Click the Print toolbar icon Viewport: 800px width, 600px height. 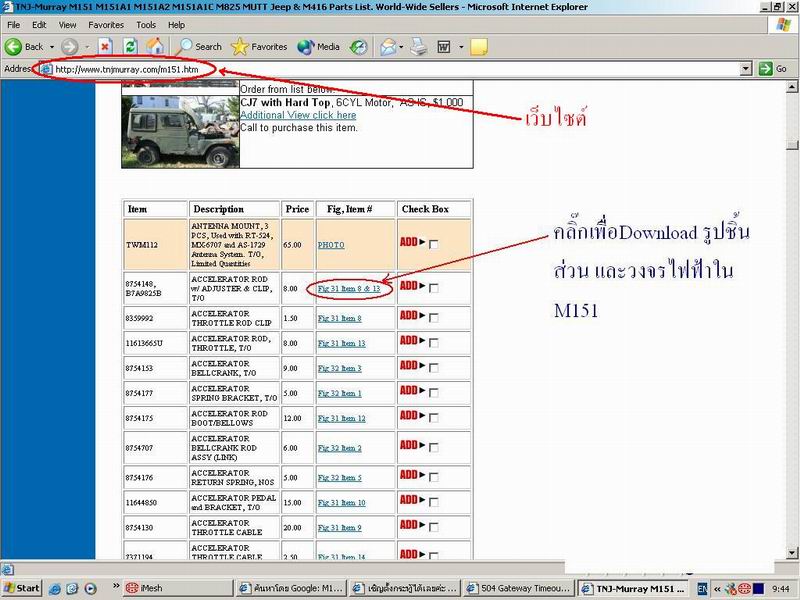click(420, 46)
